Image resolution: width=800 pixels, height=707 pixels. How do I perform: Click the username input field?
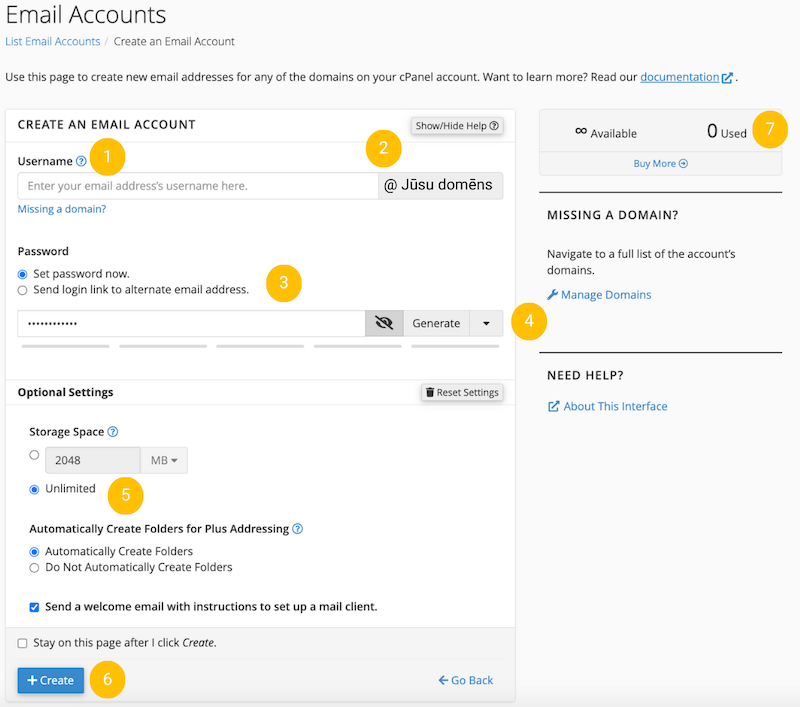[197, 186]
